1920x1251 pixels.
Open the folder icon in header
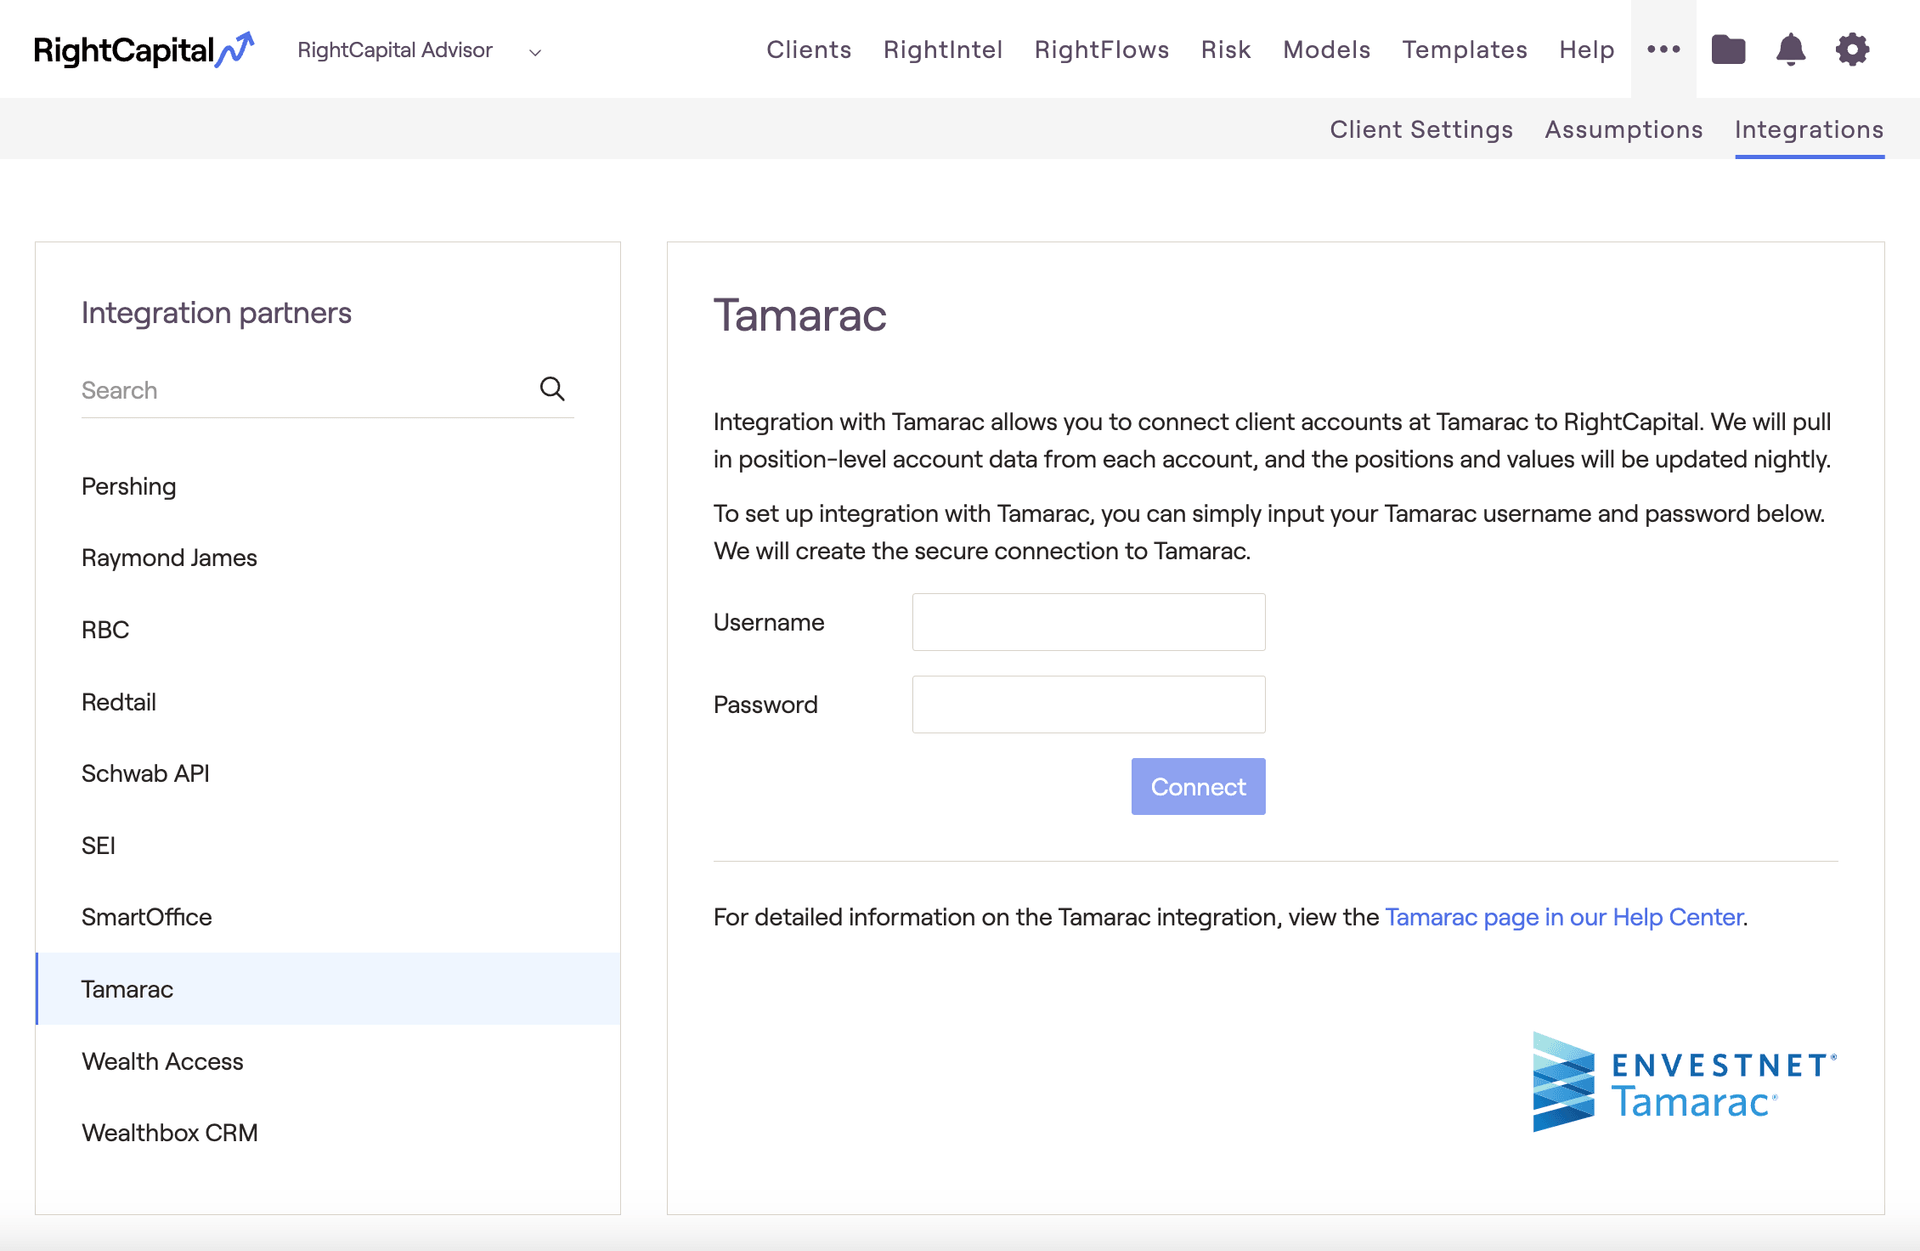[x=1728, y=49]
